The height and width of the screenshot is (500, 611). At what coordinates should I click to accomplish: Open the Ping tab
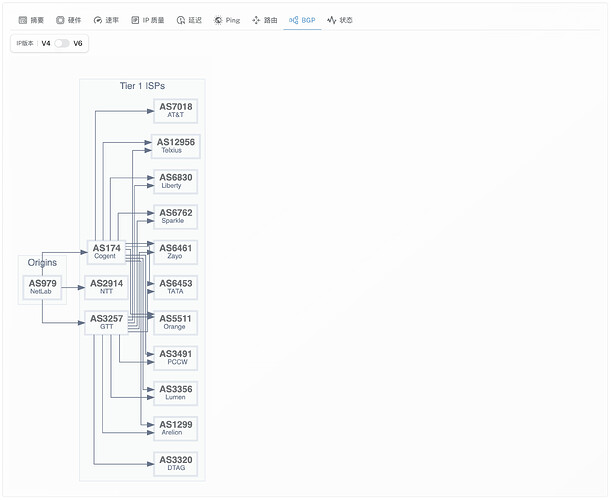(x=227, y=20)
